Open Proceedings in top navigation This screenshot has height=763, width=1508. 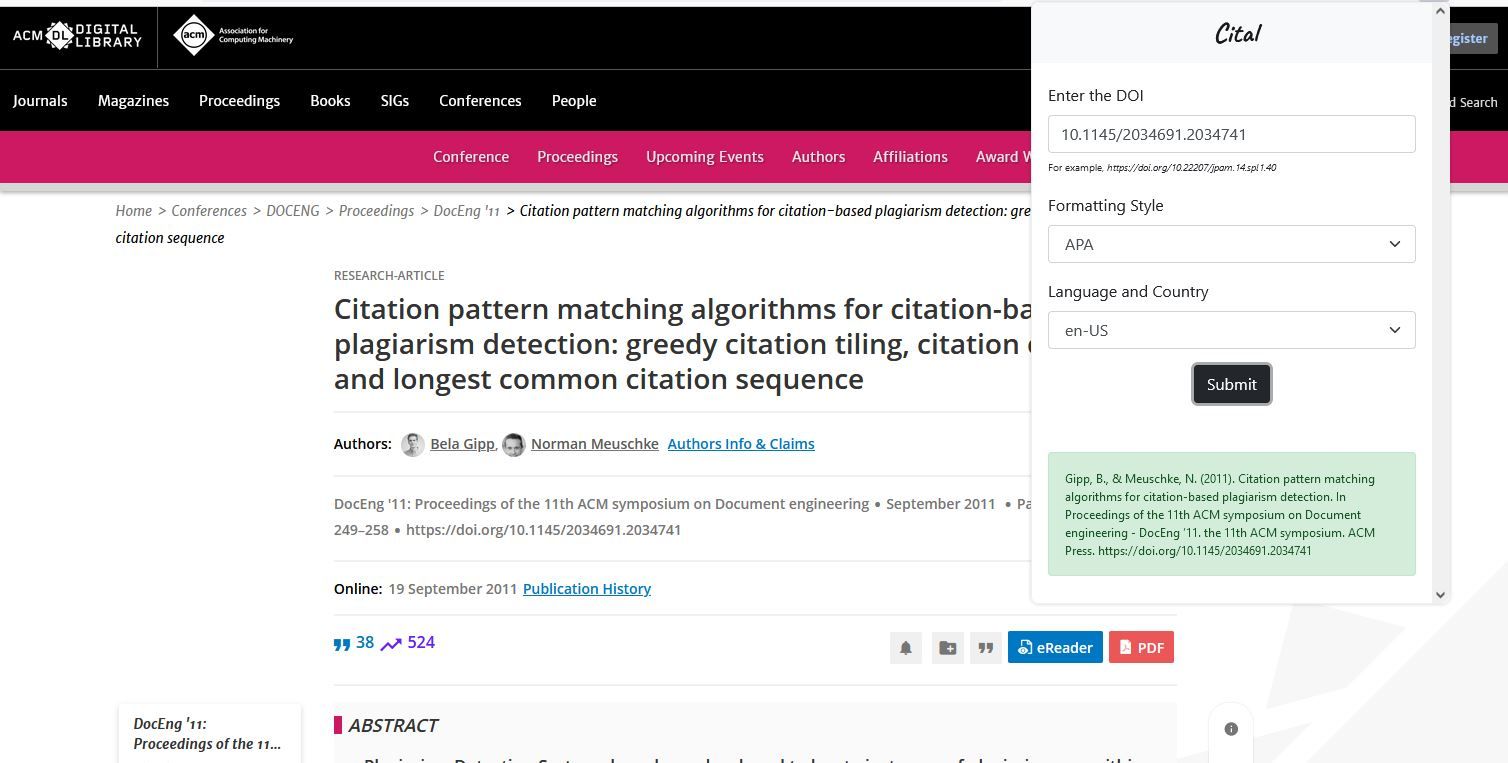point(239,101)
